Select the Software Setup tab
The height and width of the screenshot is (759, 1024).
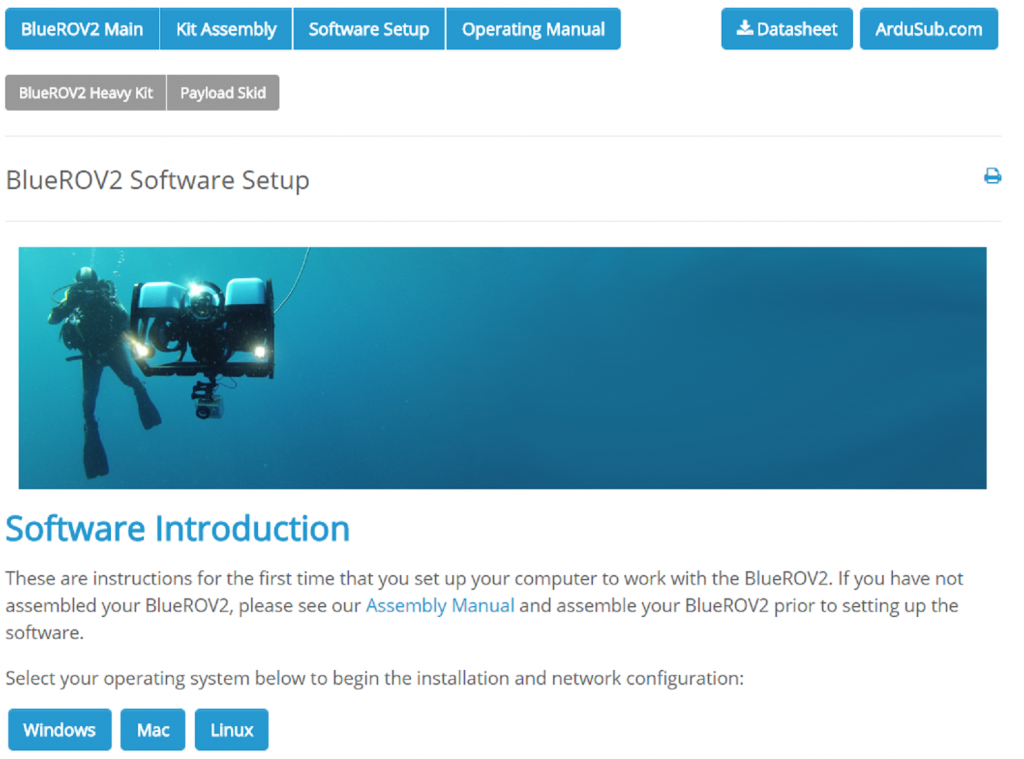[x=368, y=29]
